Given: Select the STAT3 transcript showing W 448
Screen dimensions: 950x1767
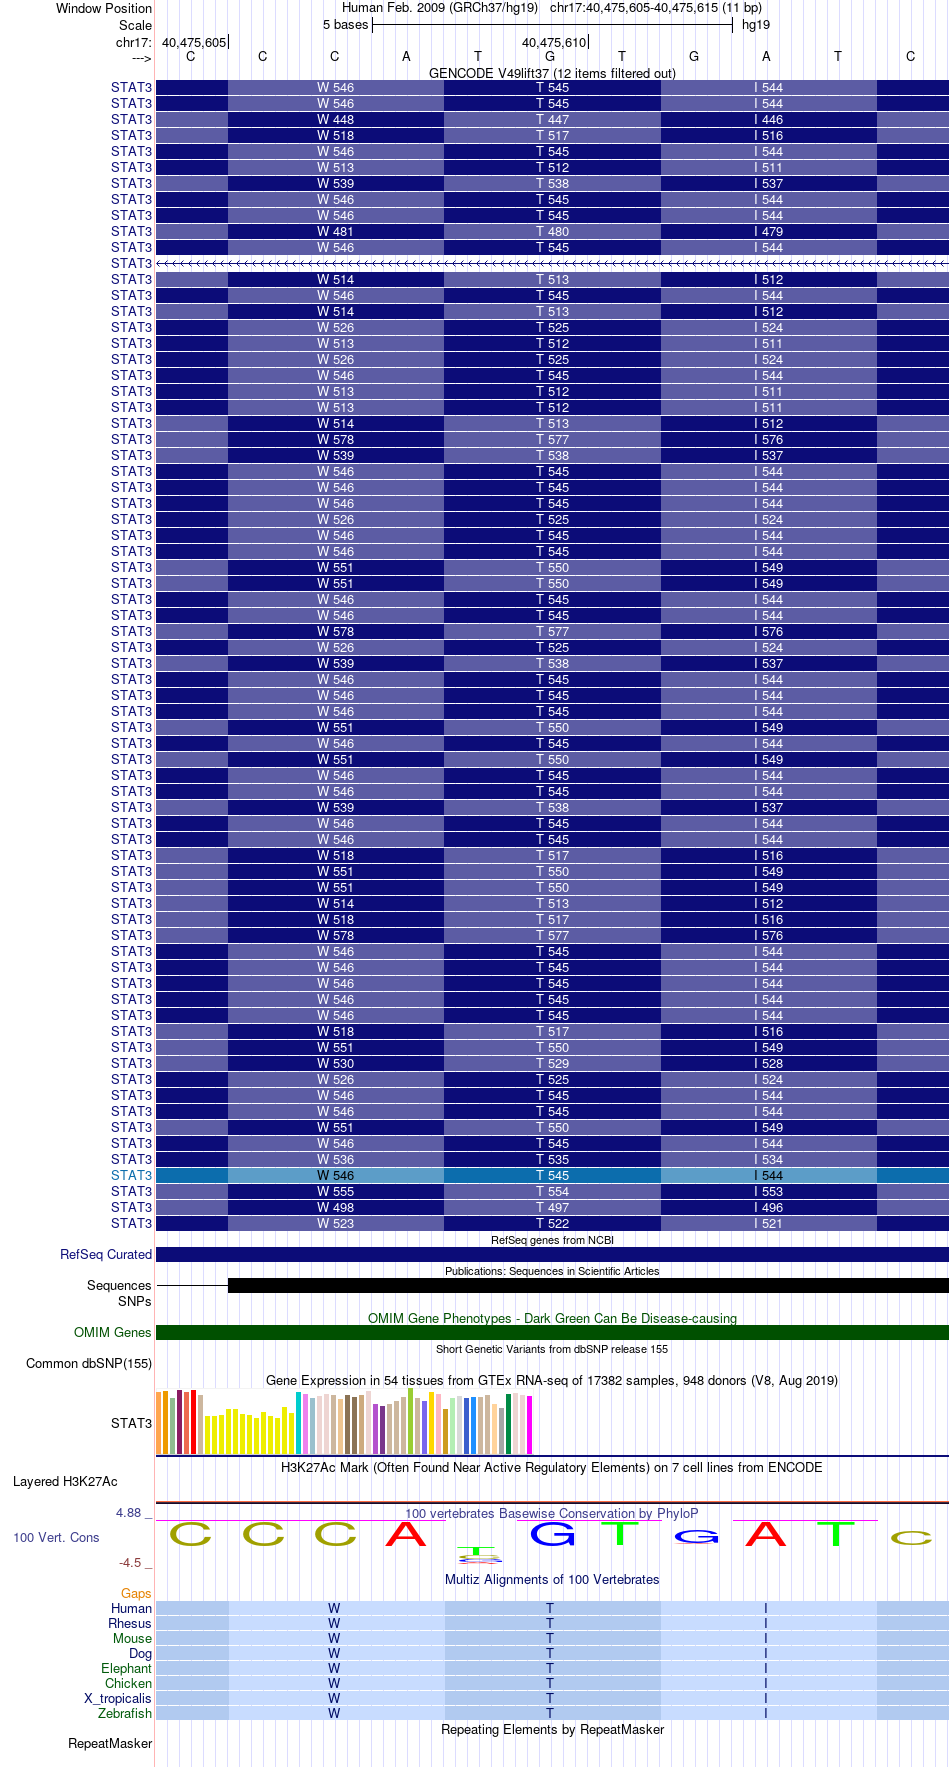Looking at the screenshot, I should point(552,119).
